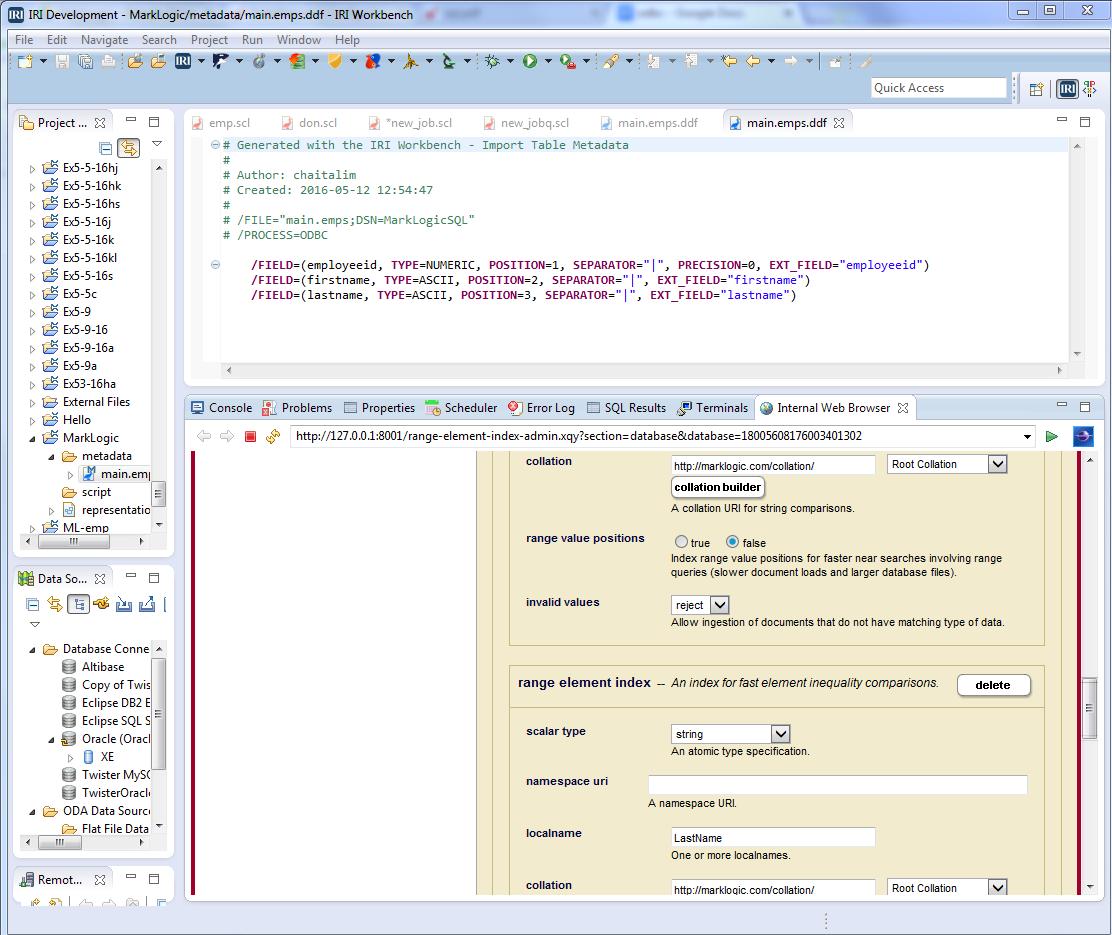
Task: Open the Project Explorer View Menu triangle
Action: click(157, 144)
